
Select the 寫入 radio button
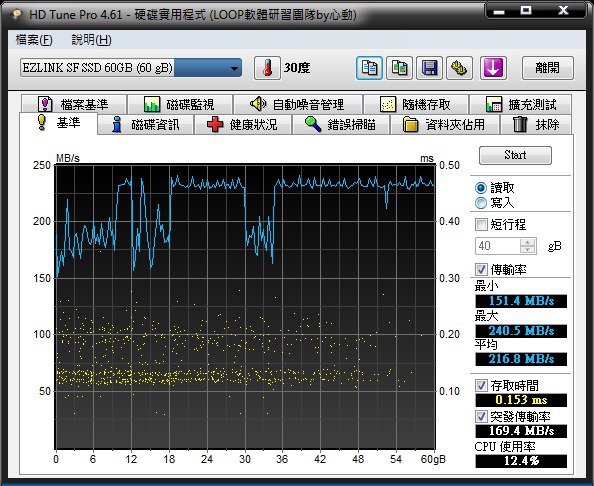[x=481, y=203]
